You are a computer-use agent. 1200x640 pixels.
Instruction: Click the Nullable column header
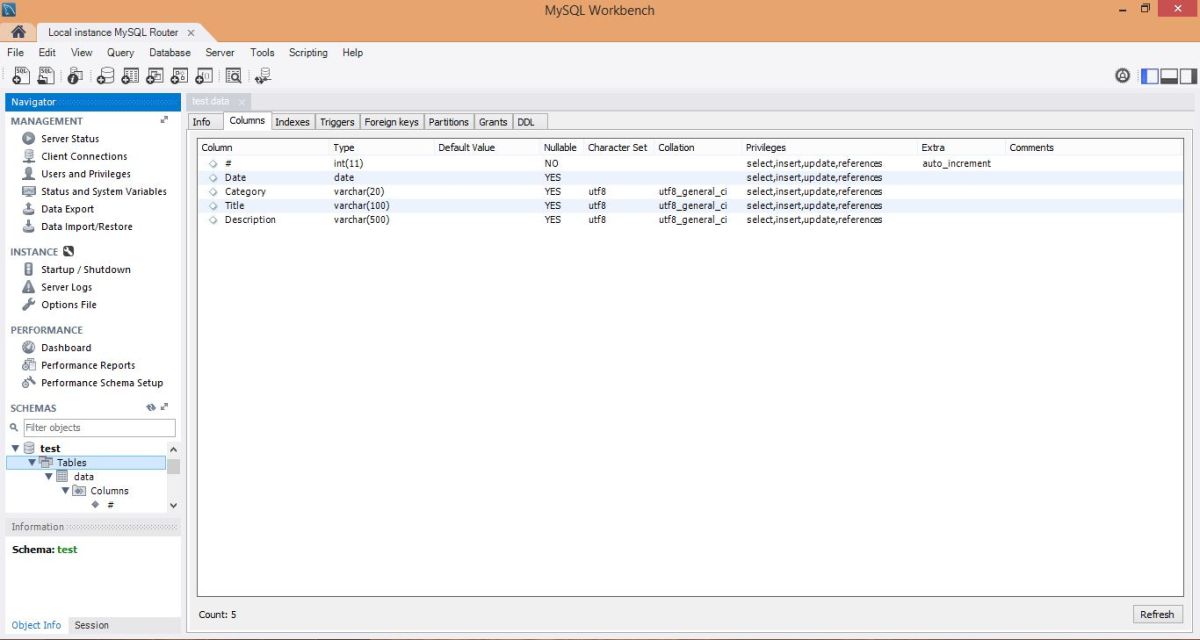pyautogui.click(x=560, y=148)
